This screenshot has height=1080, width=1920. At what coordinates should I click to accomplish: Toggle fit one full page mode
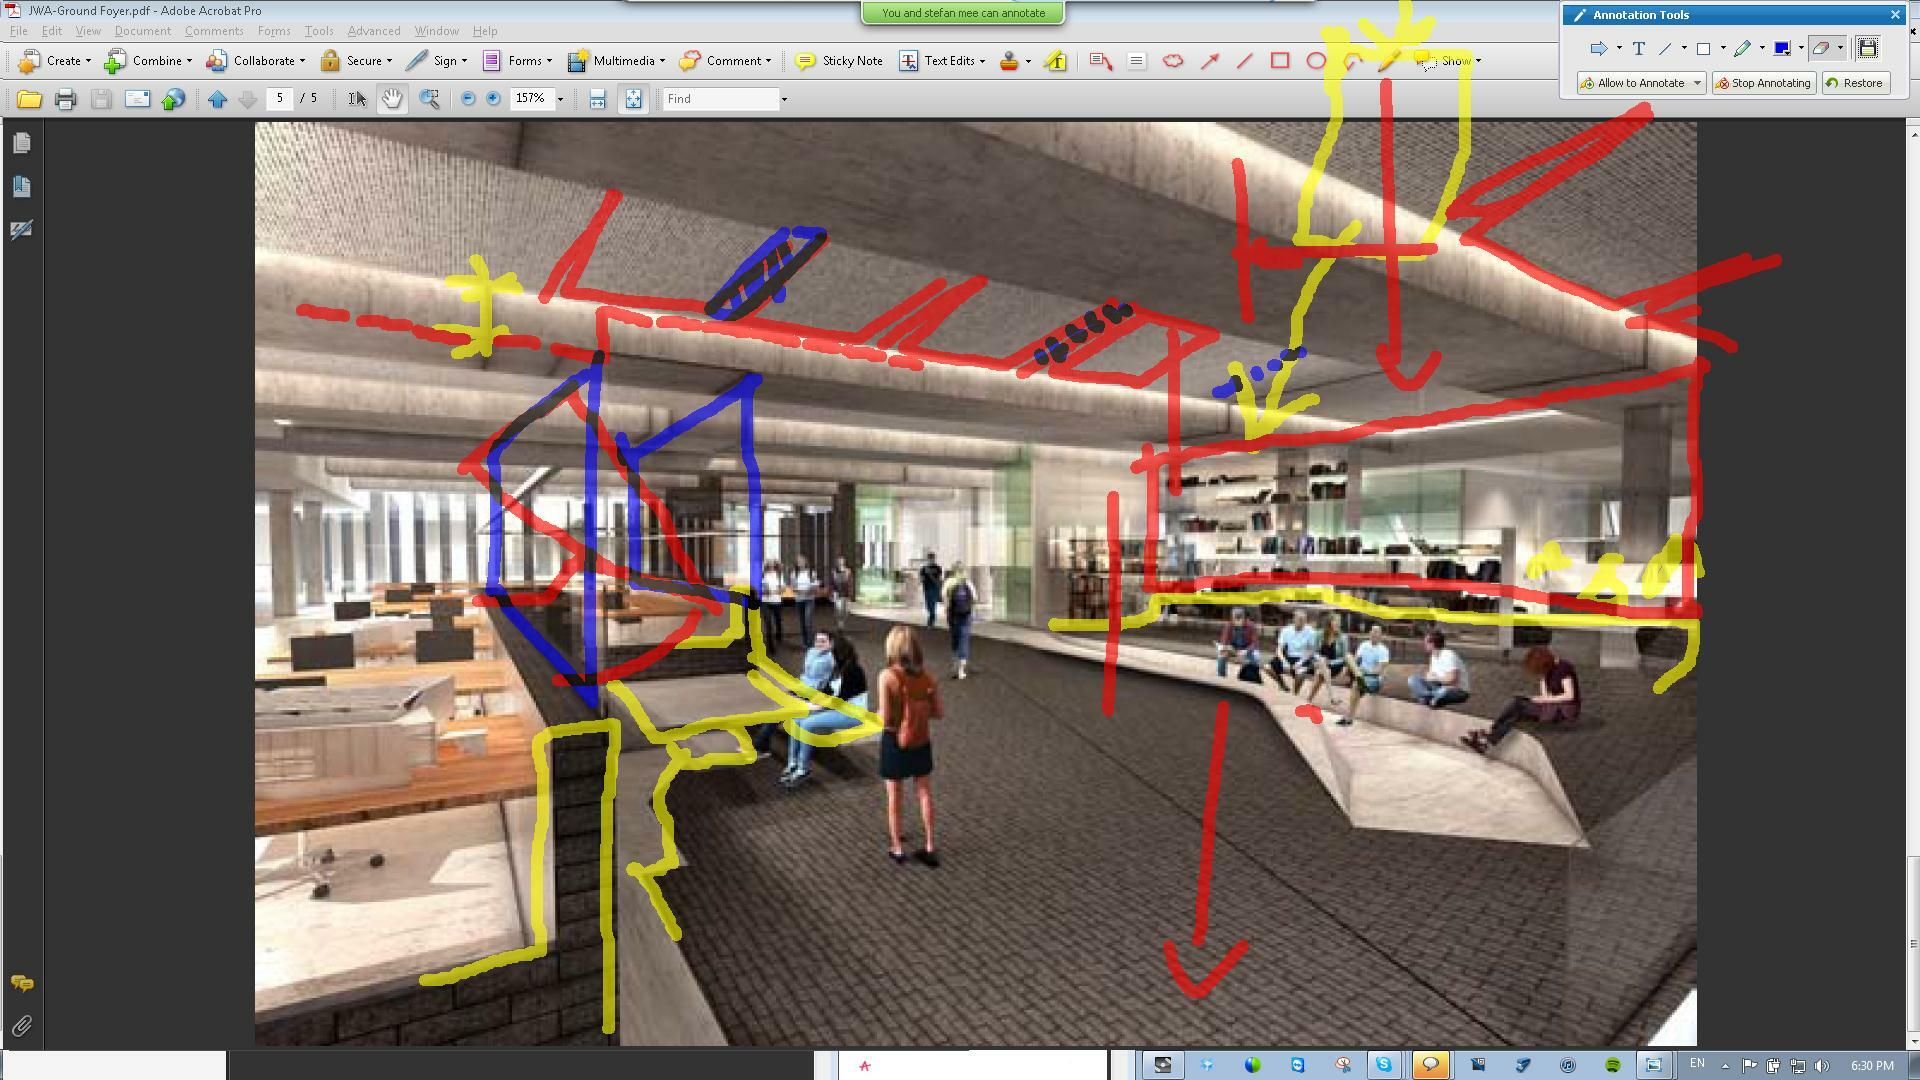tap(633, 99)
